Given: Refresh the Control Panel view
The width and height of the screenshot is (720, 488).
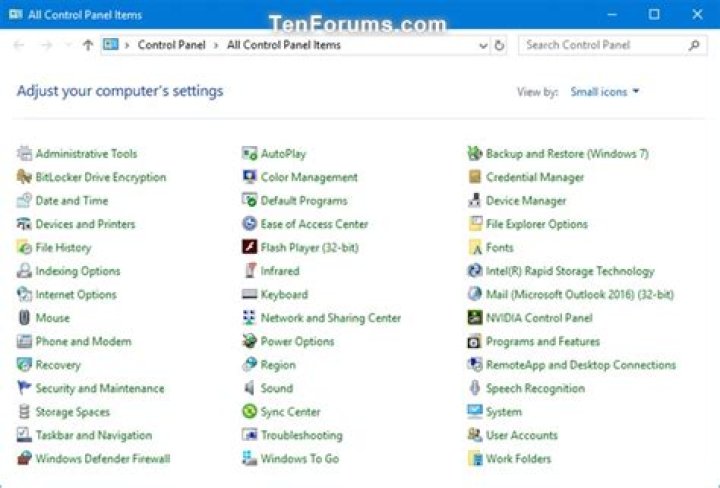Looking at the screenshot, I should 499,45.
